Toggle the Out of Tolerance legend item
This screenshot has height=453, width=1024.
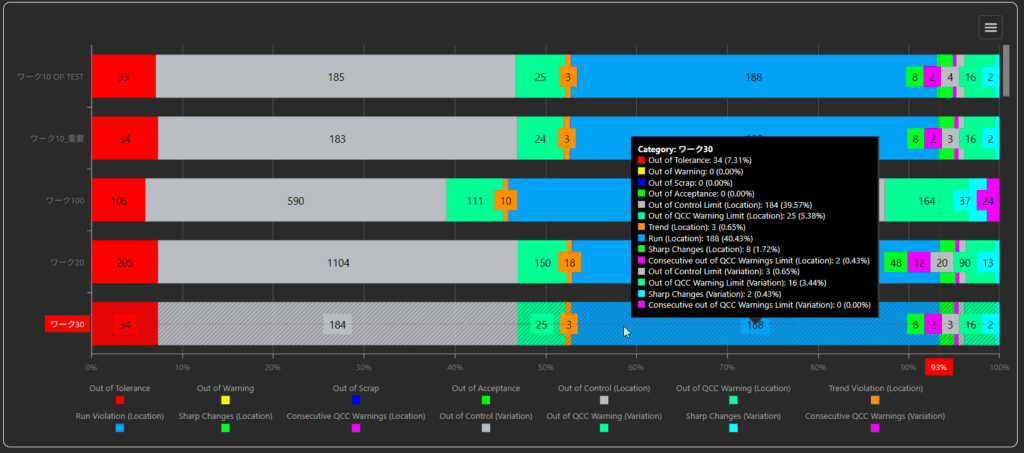pyautogui.click(x=120, y=400)
